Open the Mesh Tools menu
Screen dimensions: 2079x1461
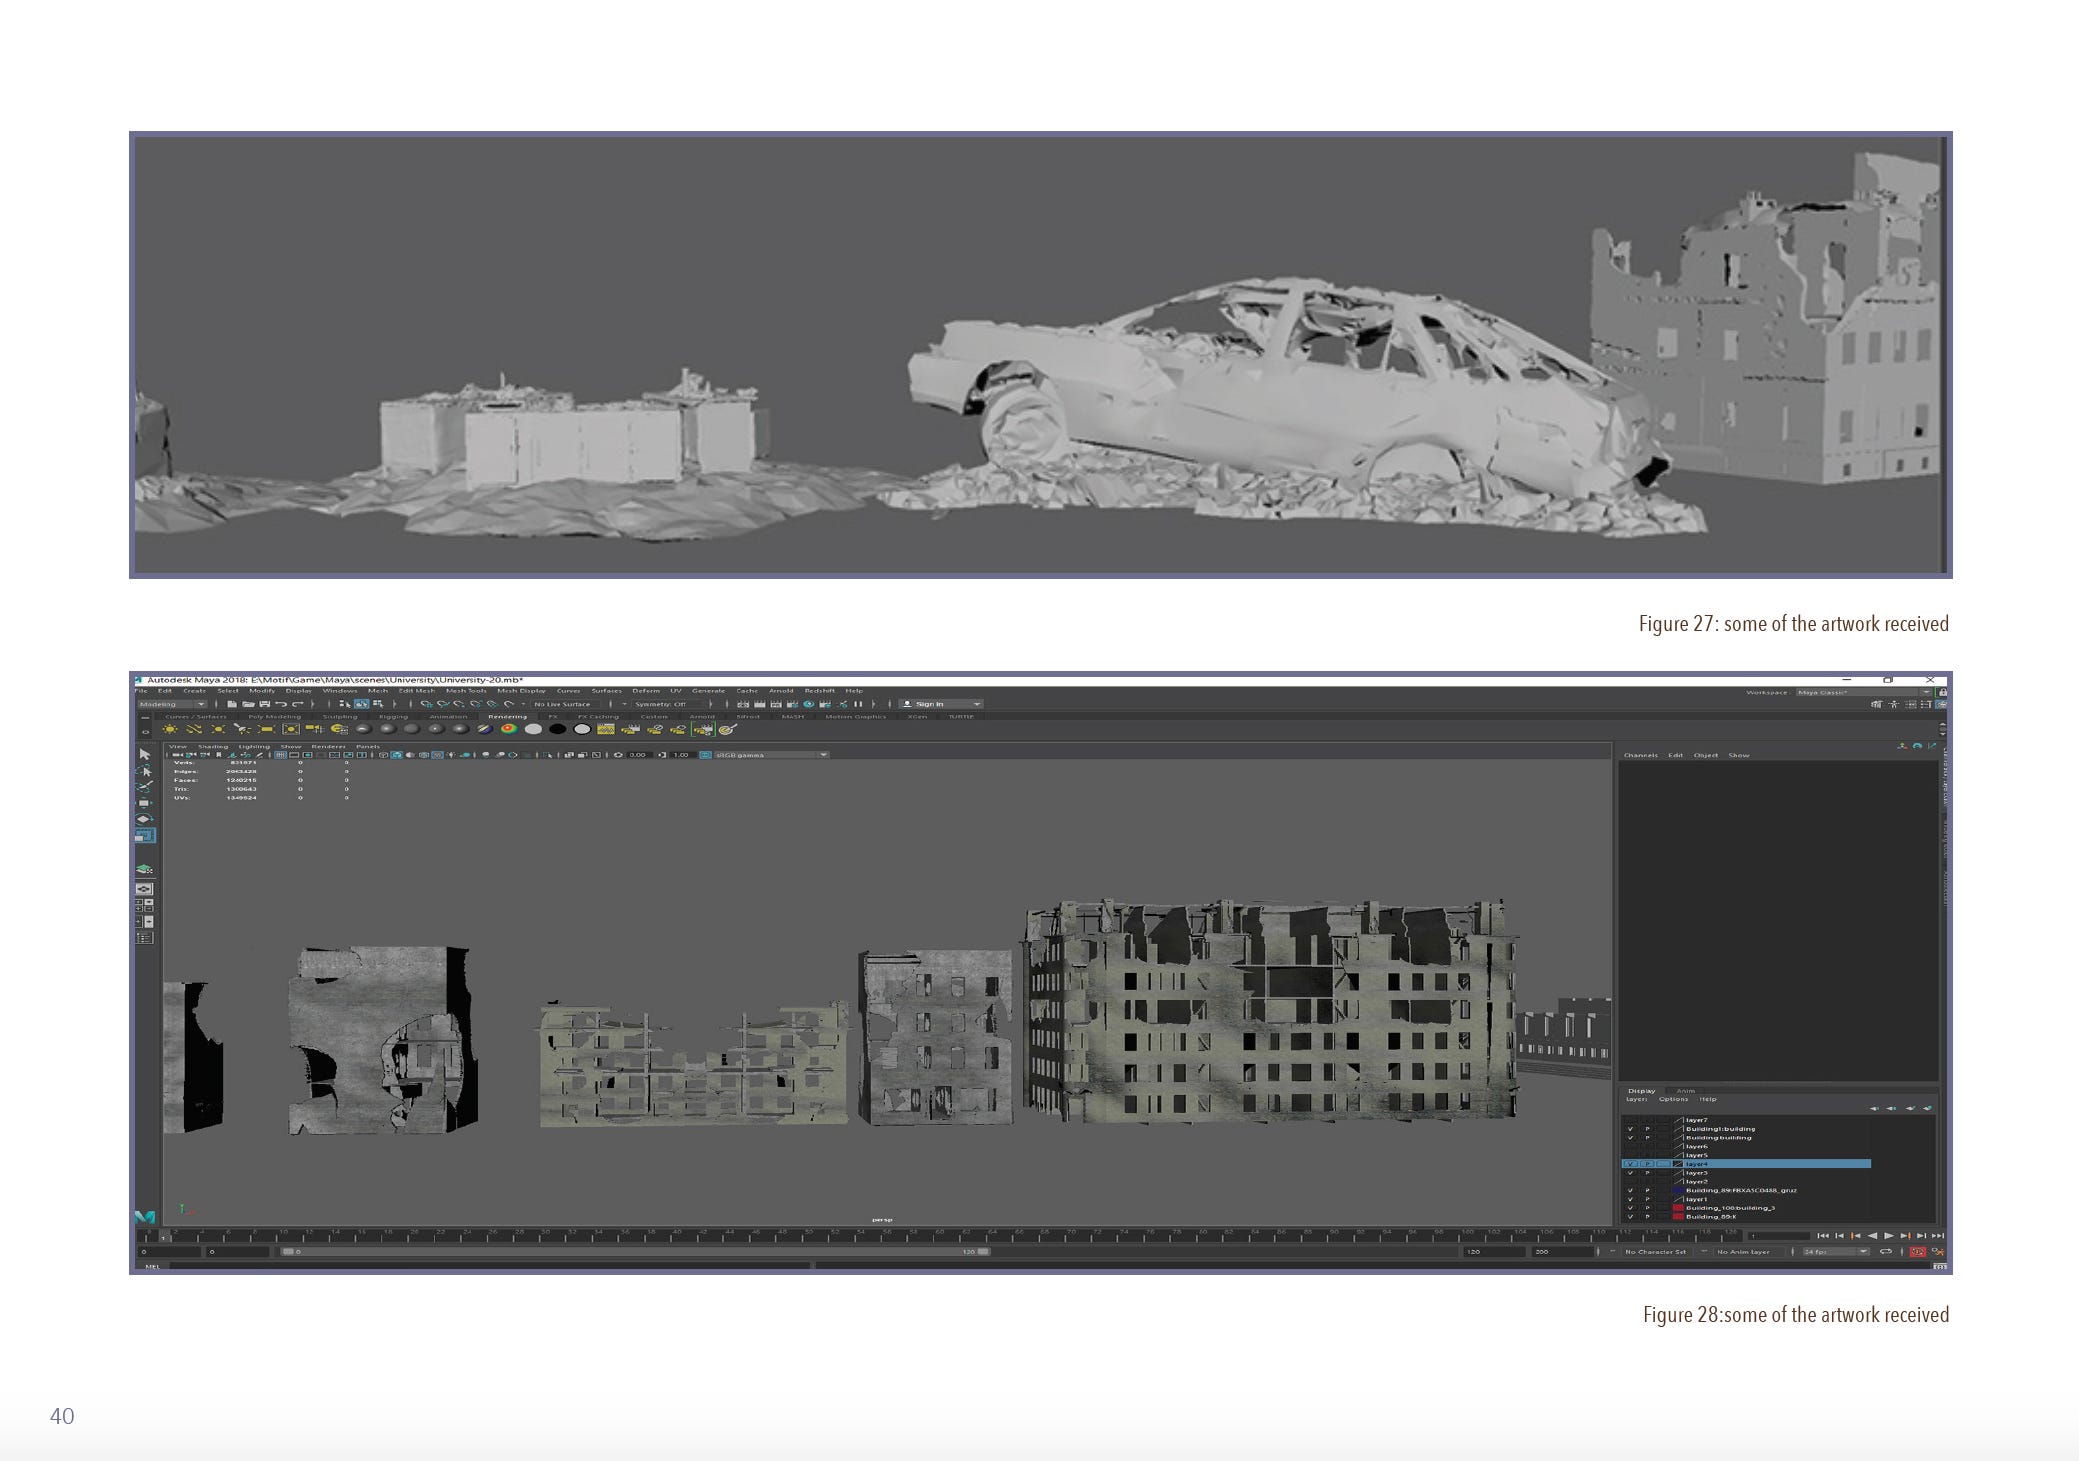(x=466, y=691)
